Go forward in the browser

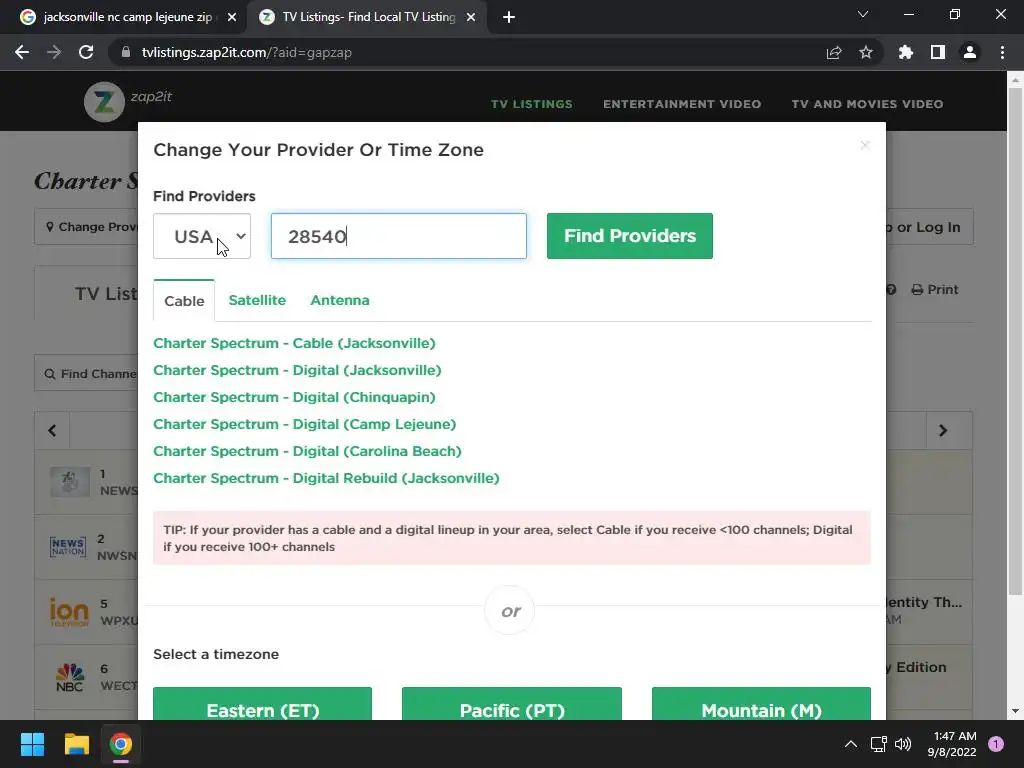click(x=54, y=52)
